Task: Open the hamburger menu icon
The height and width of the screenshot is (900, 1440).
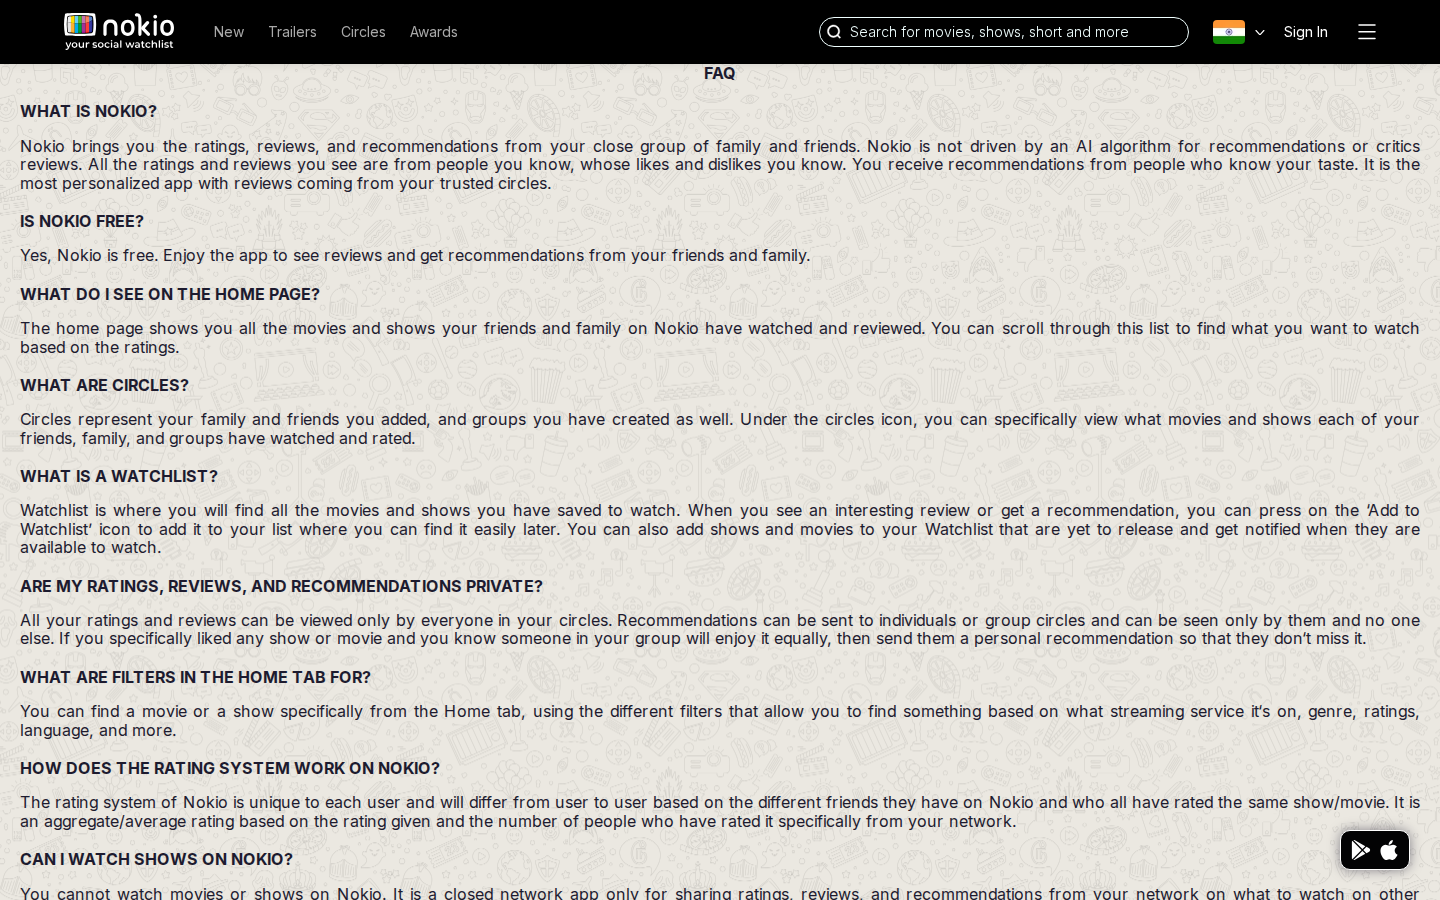Action: [x=1367, y=32]
